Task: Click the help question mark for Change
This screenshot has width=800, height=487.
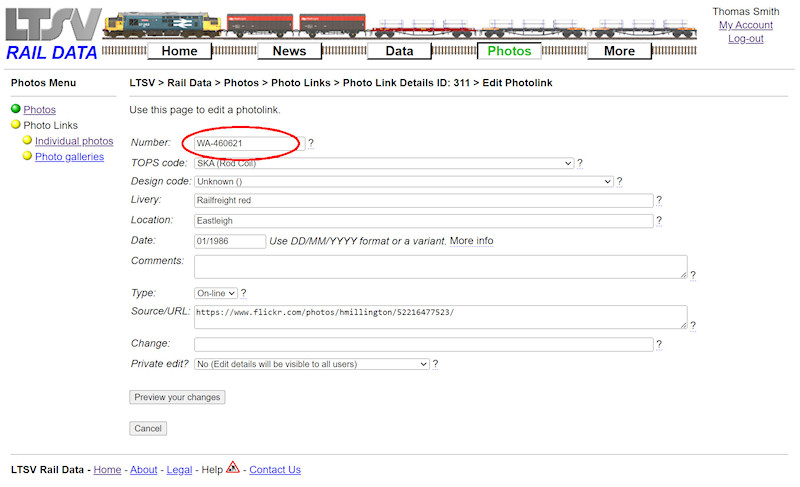Action: pyautogui.click(x=659, y=345)
